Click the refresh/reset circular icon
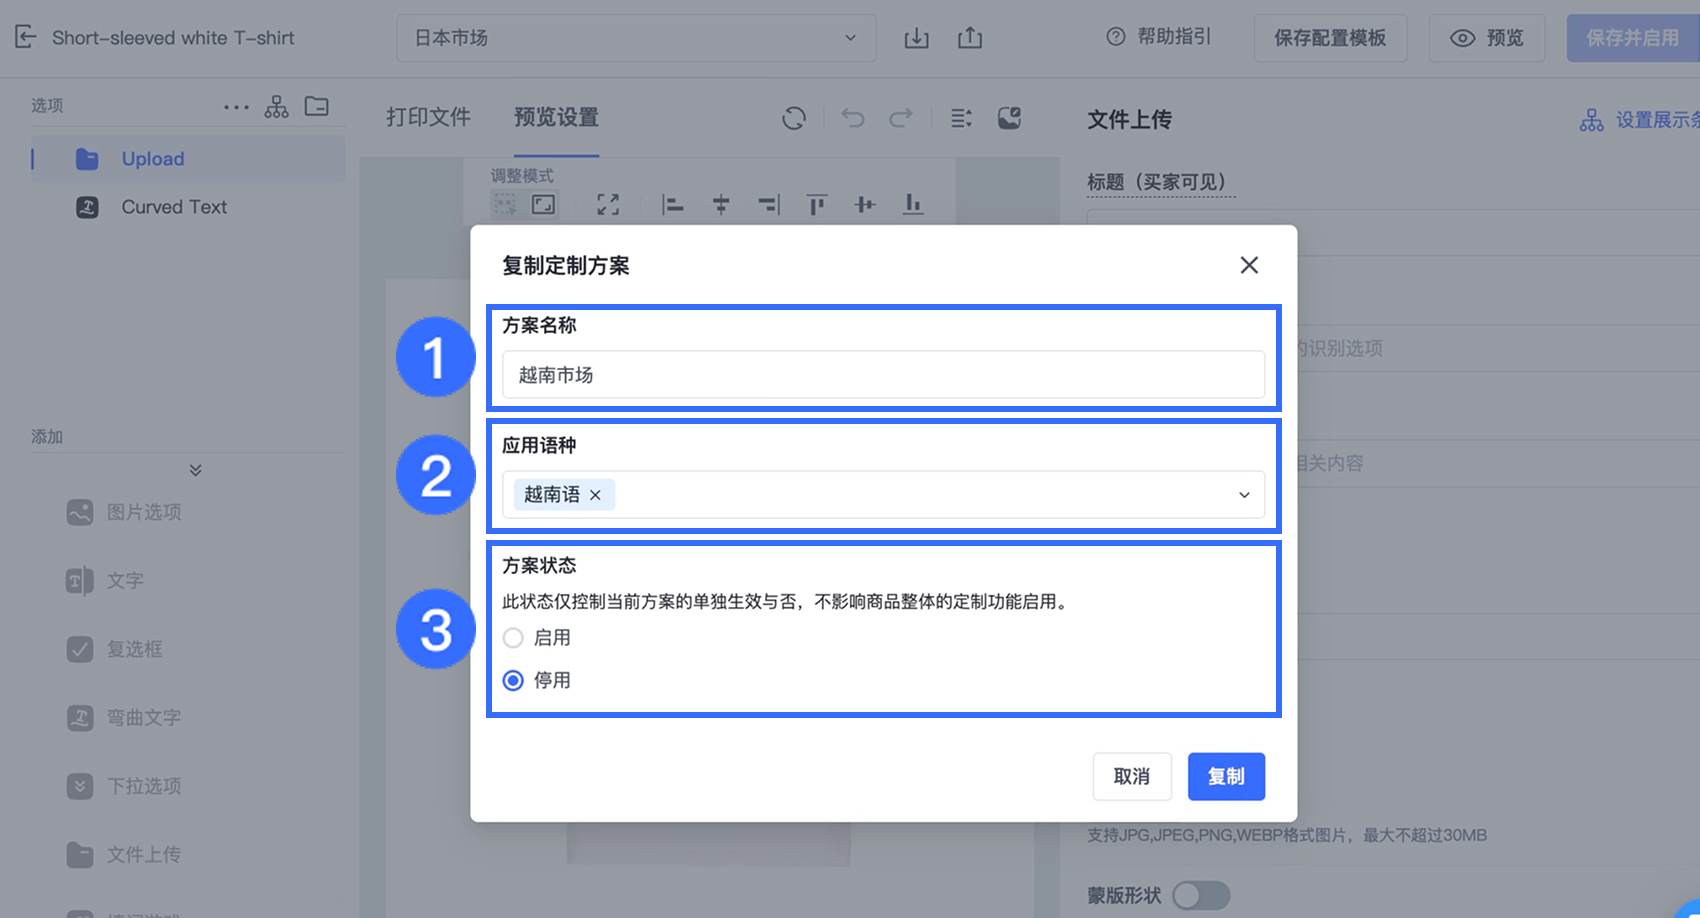 (794, 118)
